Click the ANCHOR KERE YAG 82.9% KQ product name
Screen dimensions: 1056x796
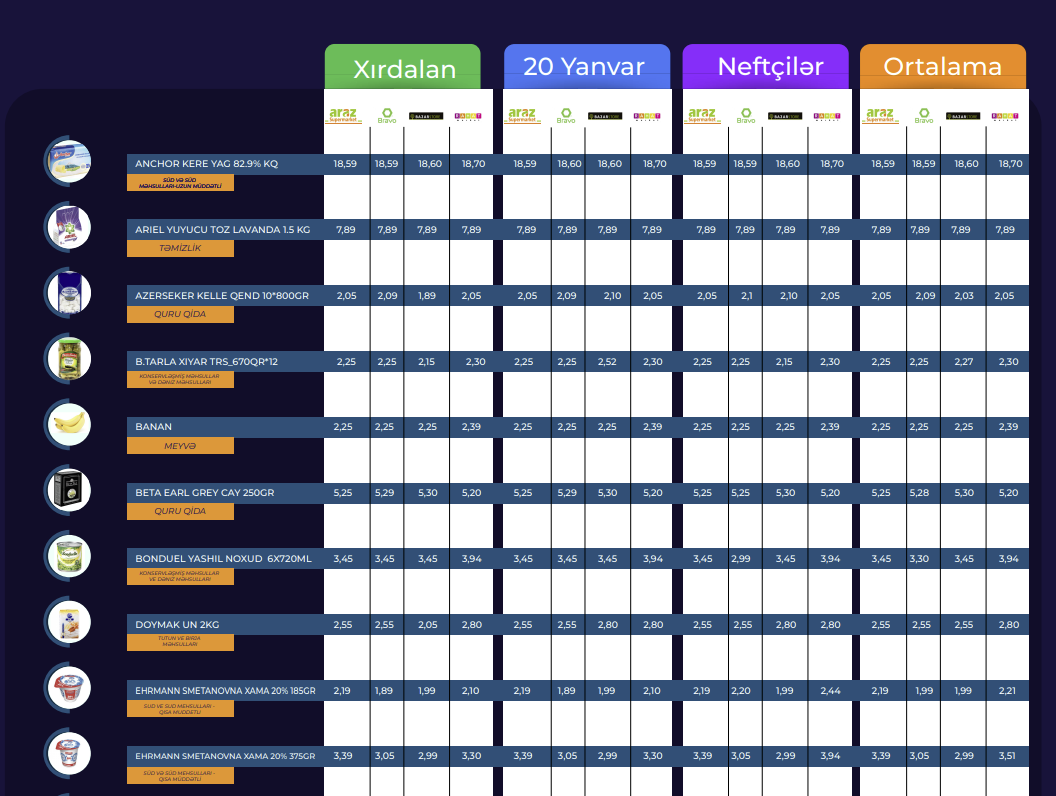tap(206, 164)
